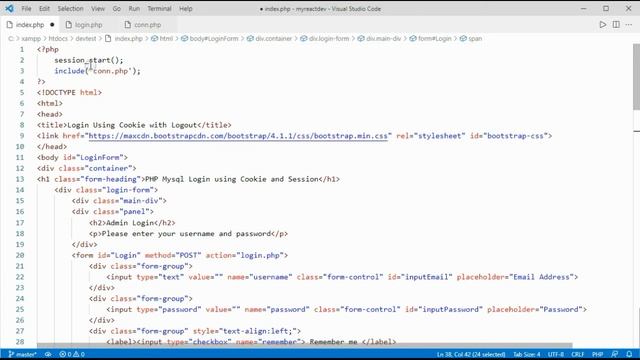This screenshot has width=640, height=360.
Task: Follow the bootstrap.min.css URL link
Action: [238, 136]
